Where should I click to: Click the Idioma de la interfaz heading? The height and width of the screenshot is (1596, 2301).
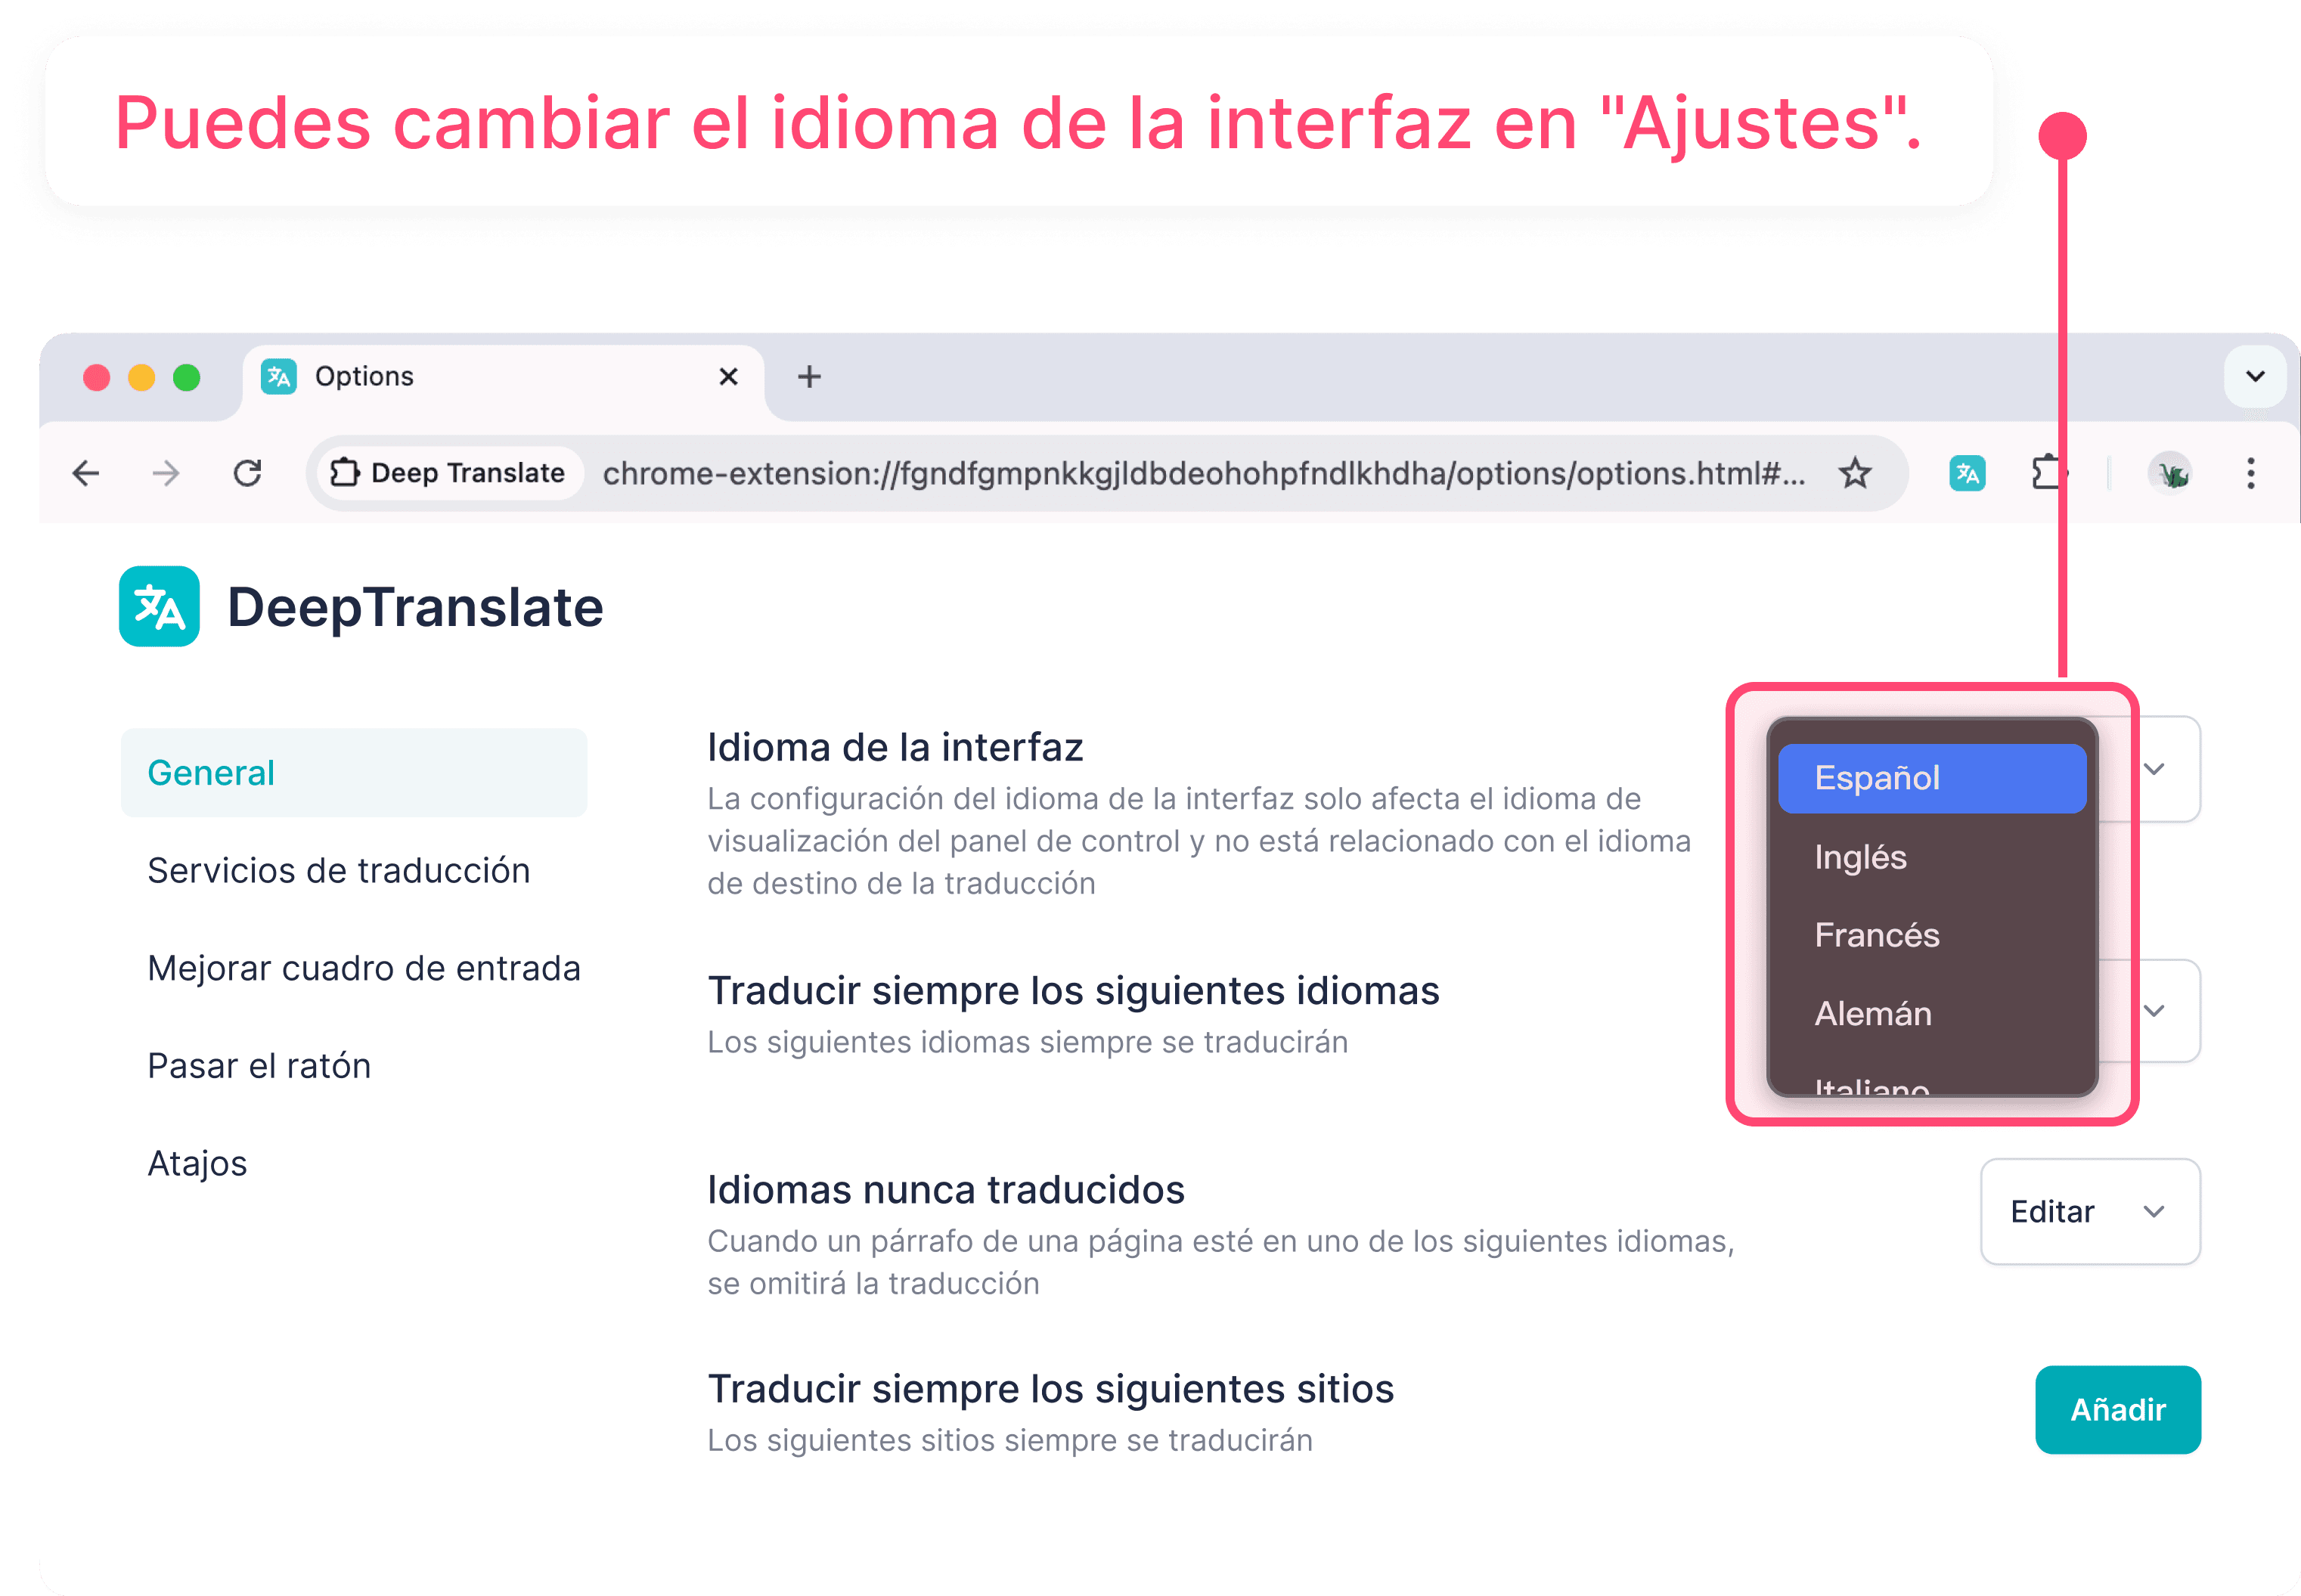coord(895,747)
